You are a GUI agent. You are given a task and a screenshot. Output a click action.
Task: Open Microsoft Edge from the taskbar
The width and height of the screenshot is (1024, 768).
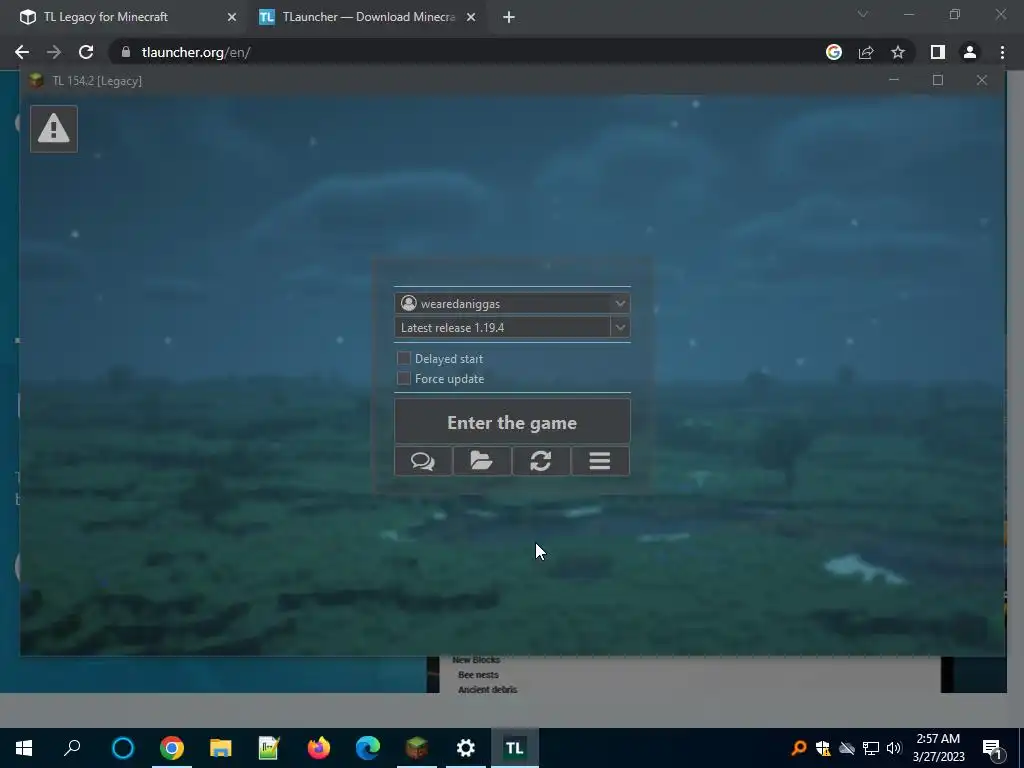368,748
